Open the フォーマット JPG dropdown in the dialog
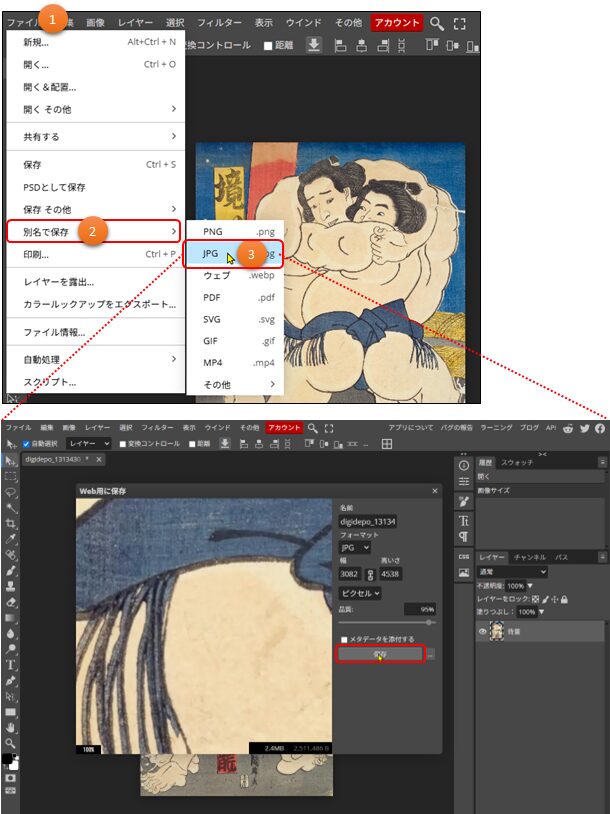The width and height of the screenshot is (610, 814). pos(354,547)
